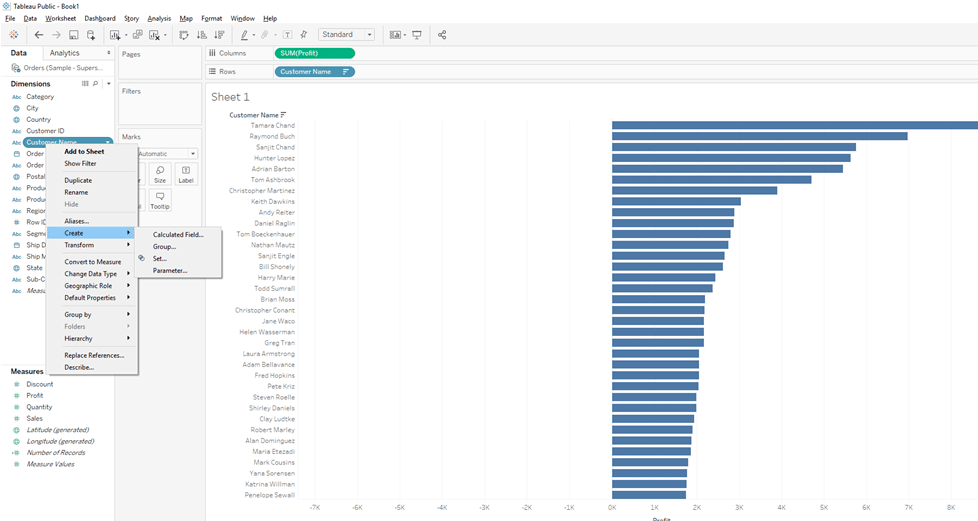Viewport: 978px width, 521px height.
Task: Click the Show/hide cards toolbar icon
Action: (395, 35)
